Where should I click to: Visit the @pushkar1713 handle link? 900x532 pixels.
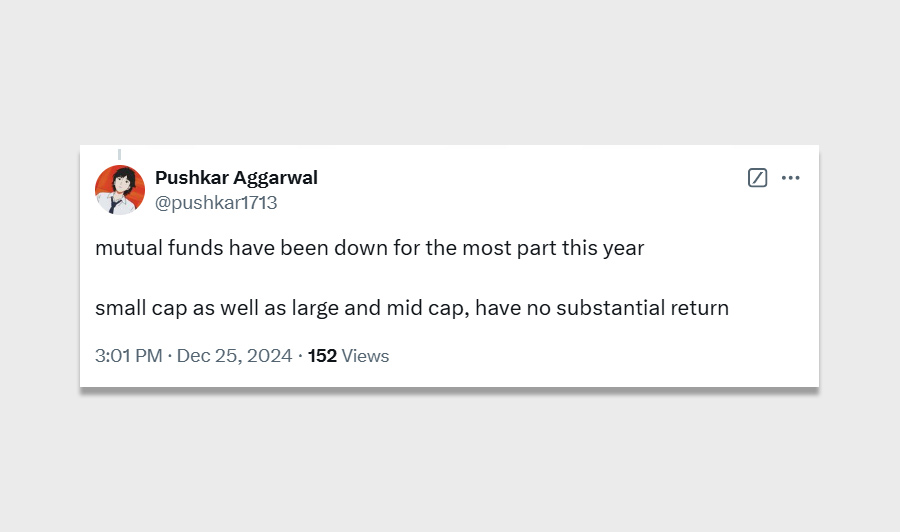coord(216,203)
